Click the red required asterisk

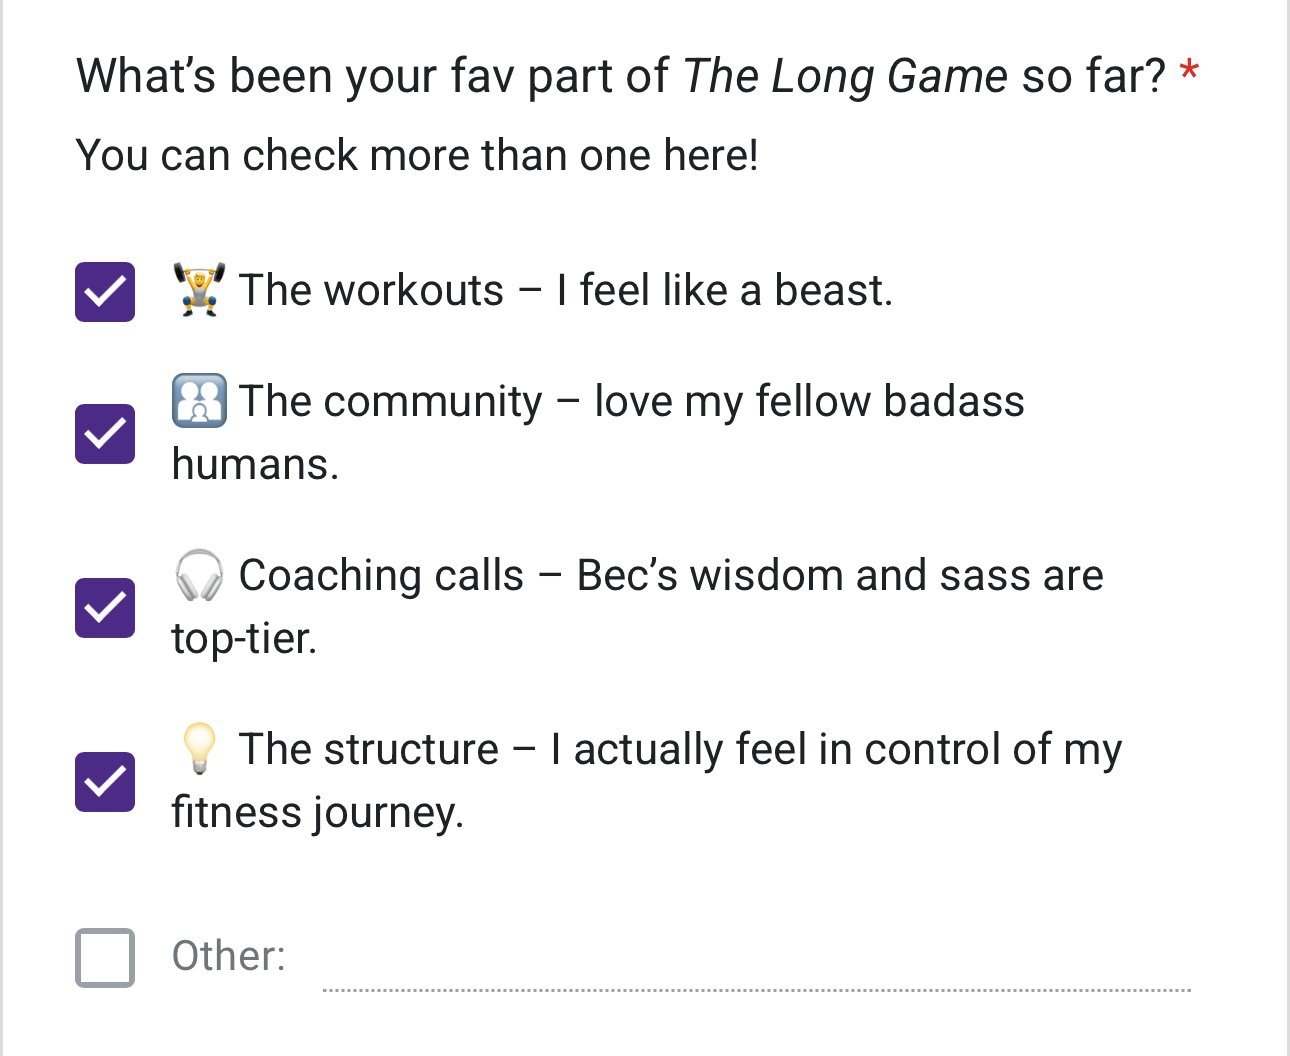click(x=1189, y=72)
